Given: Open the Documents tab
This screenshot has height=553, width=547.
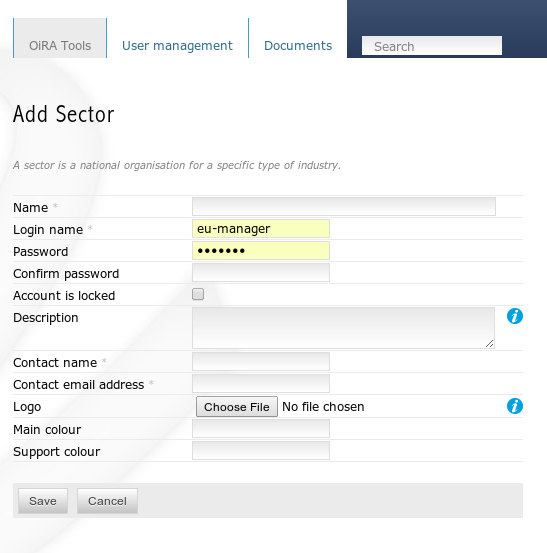Looking at the screenshot, I should pyautogui.click(x=298, y=45).
